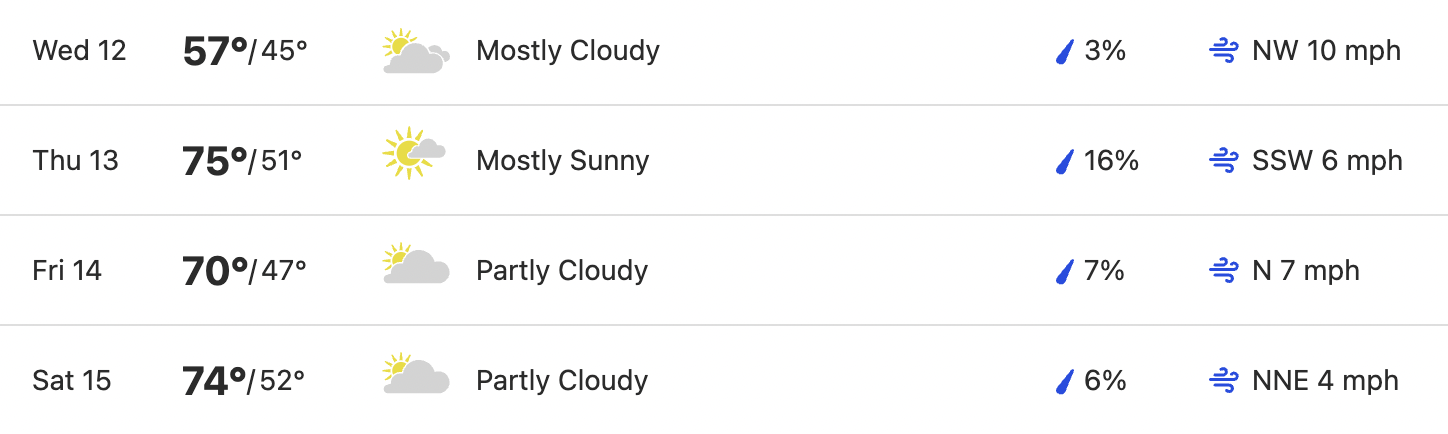Click the wind icon beside SSW 6 mph
Image resolution: width=1448 pixels, height=434 pixels.
coord(1224,161)
